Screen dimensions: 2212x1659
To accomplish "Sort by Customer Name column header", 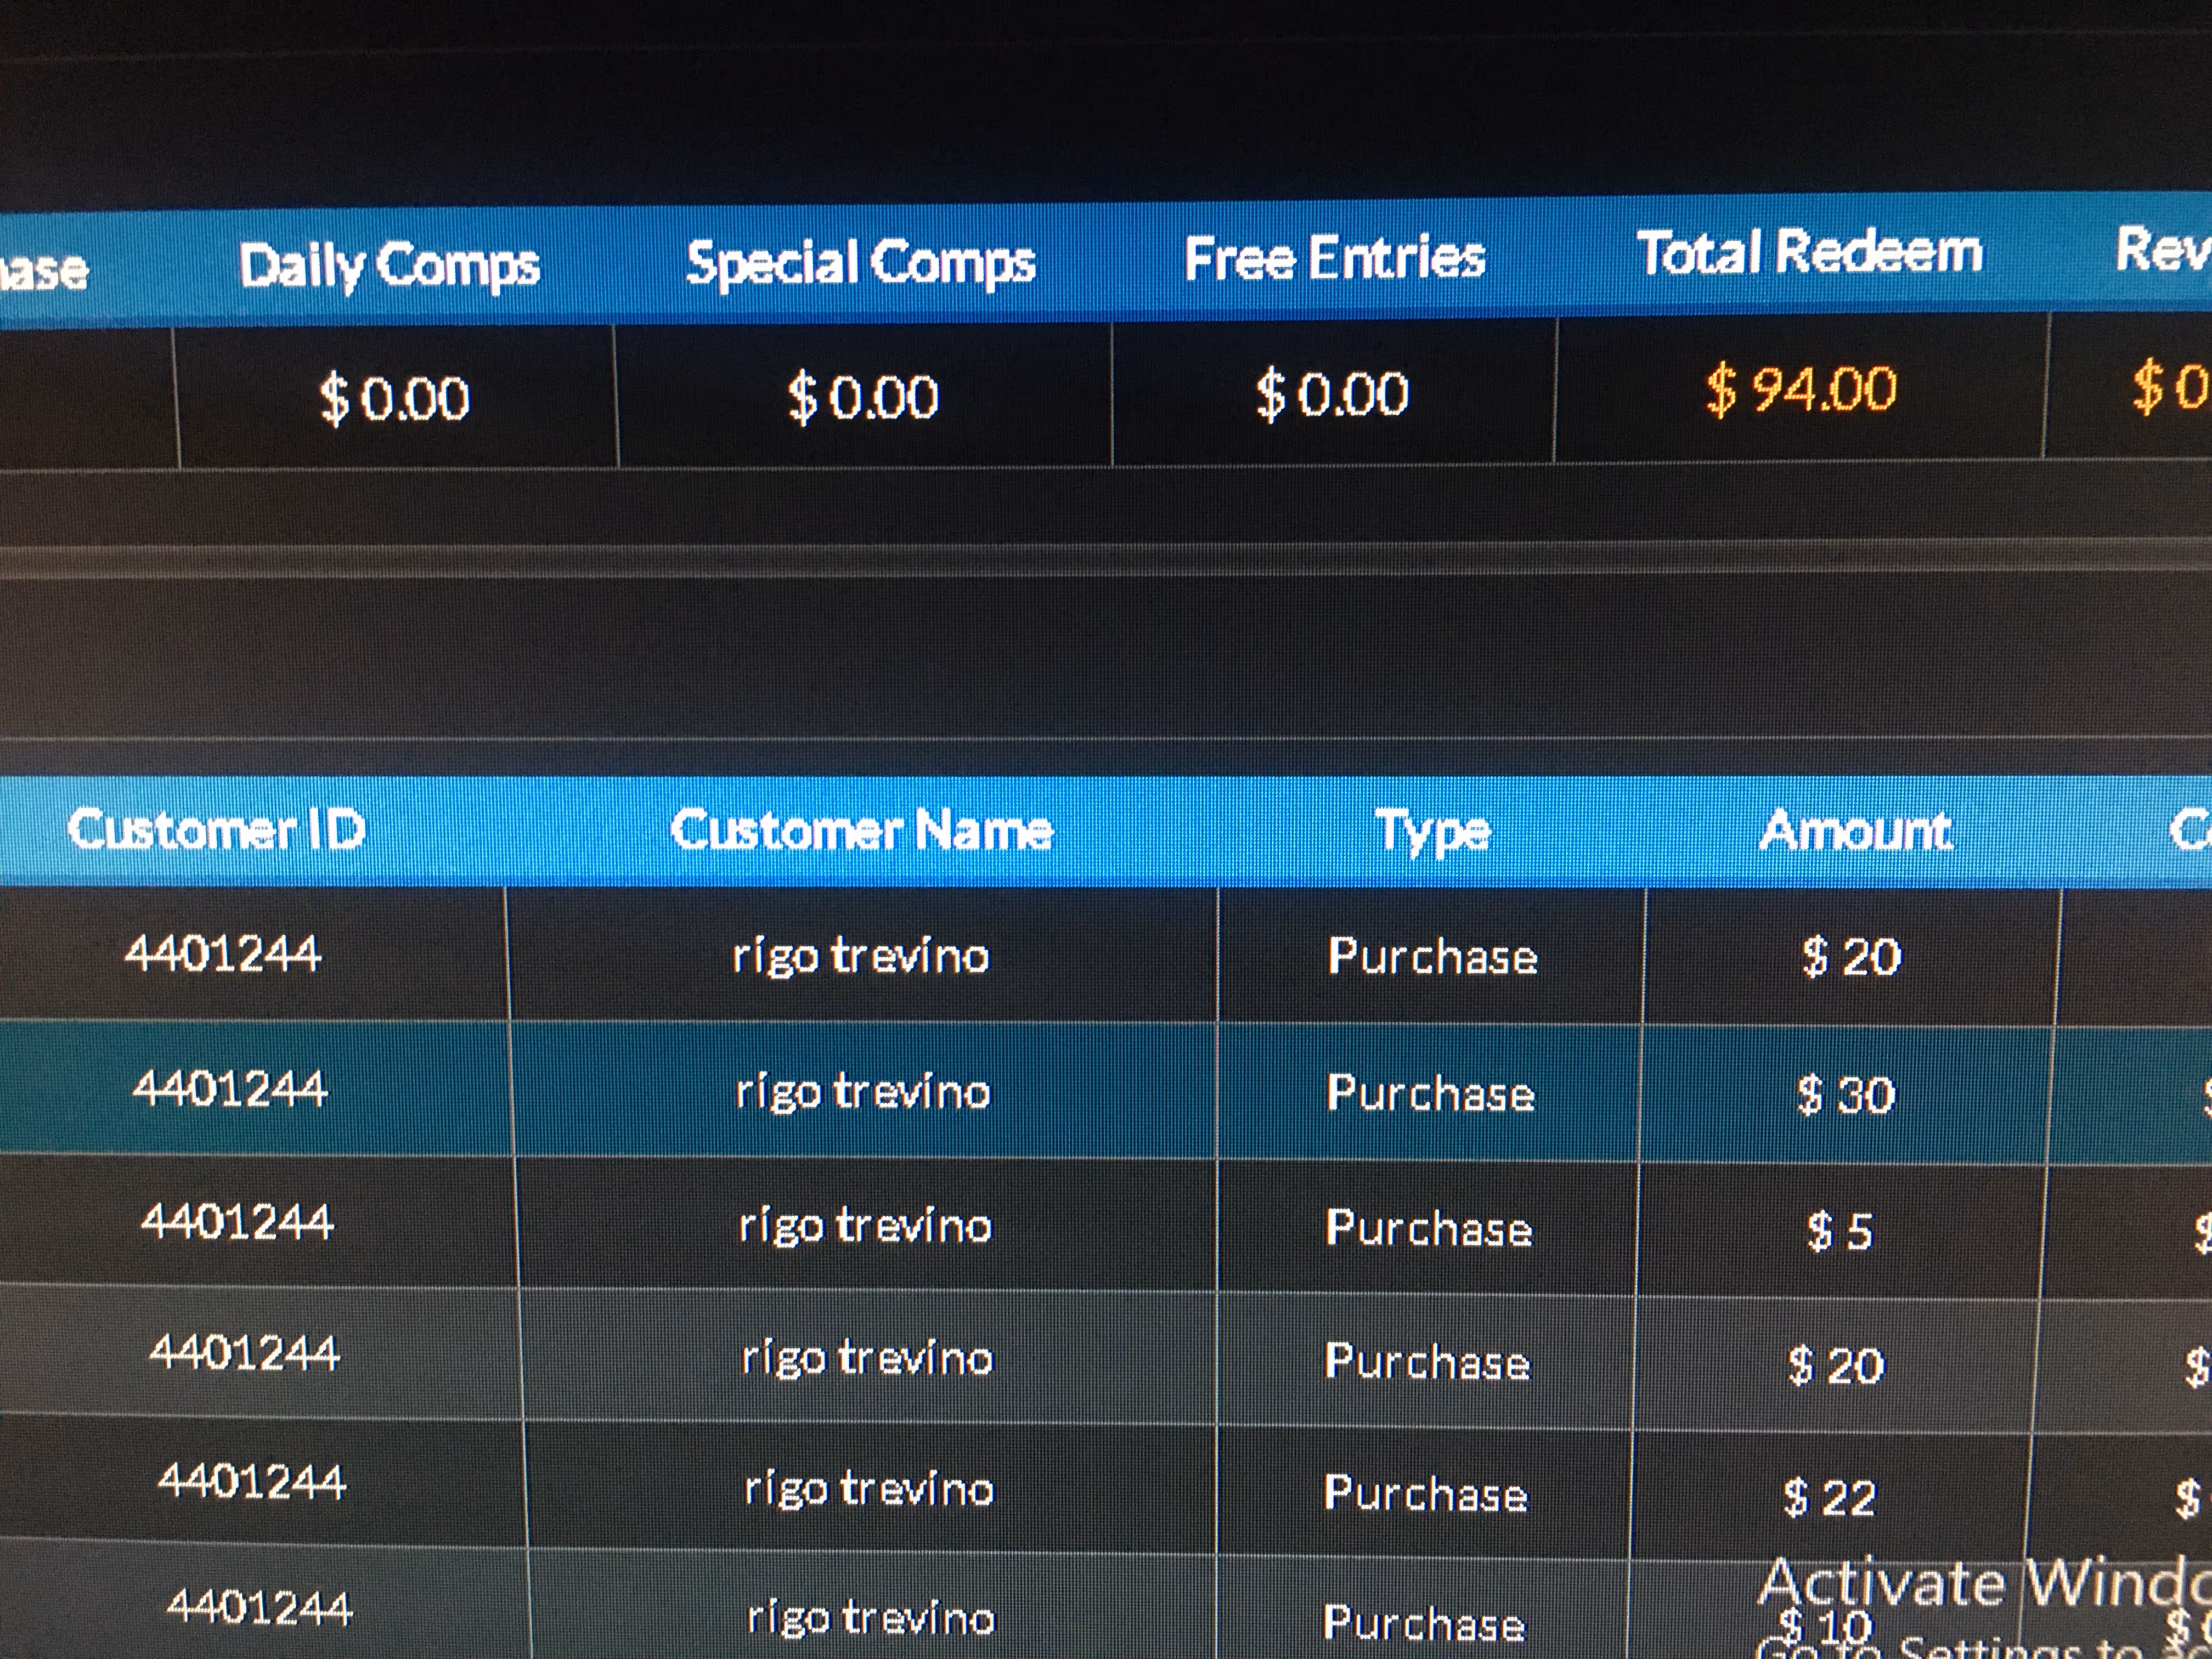I will point(861,830).
